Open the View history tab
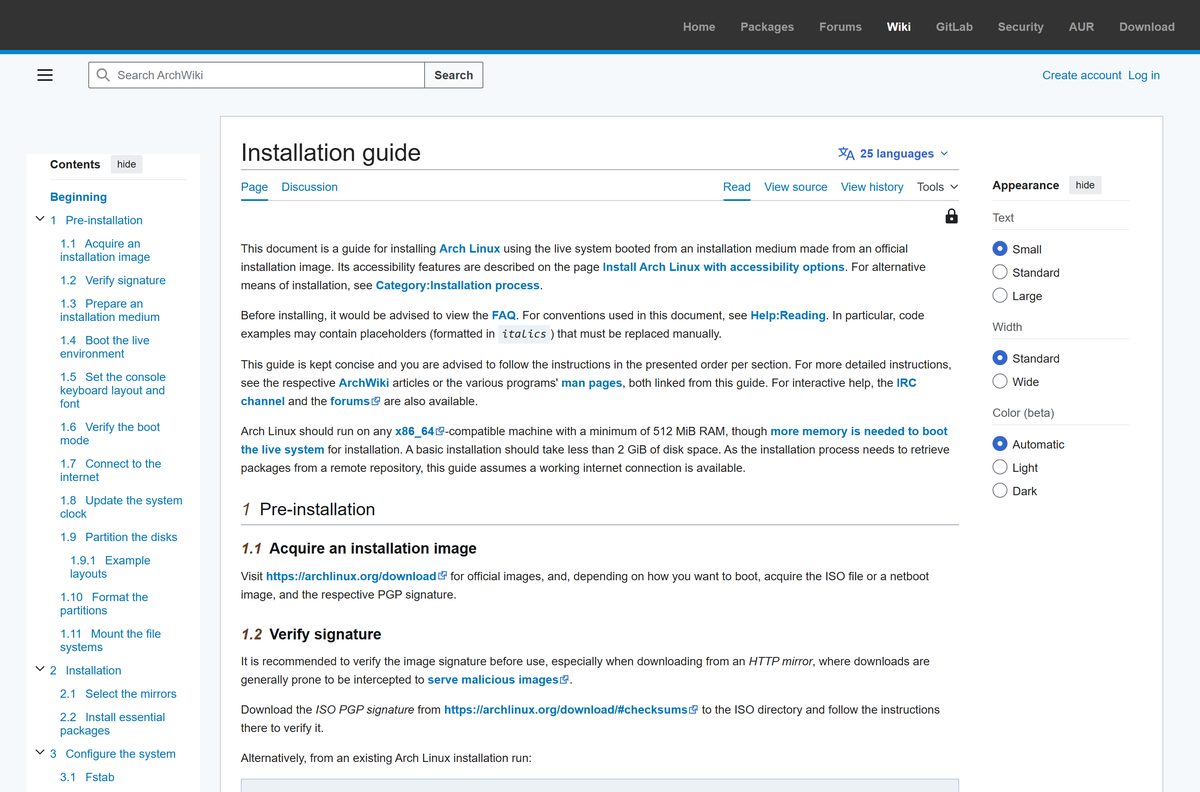 coord(872,187)
